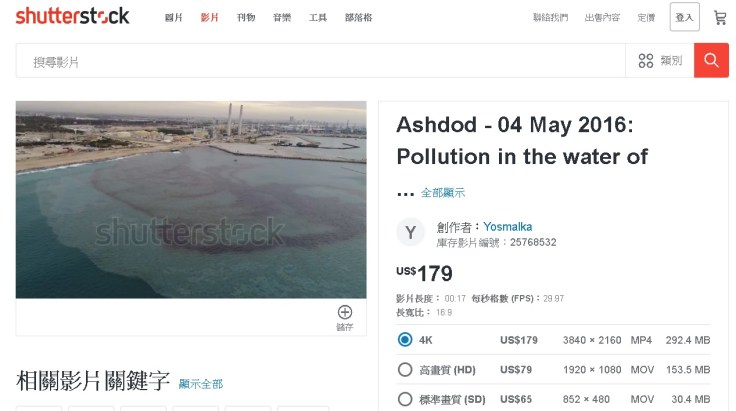Open the Yosmalka creator profile link
736x411 pixels.
507,227
